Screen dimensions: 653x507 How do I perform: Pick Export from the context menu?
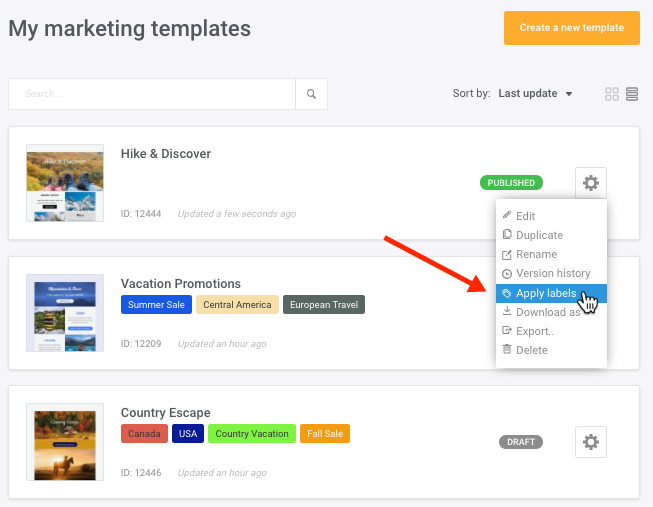tap(534, 331)
